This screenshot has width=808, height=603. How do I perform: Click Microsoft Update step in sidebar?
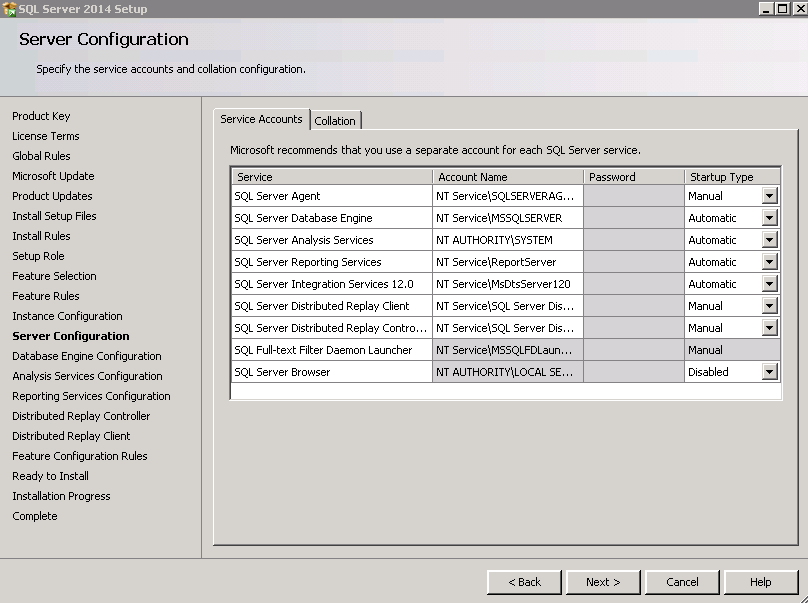tap(53, 176)
